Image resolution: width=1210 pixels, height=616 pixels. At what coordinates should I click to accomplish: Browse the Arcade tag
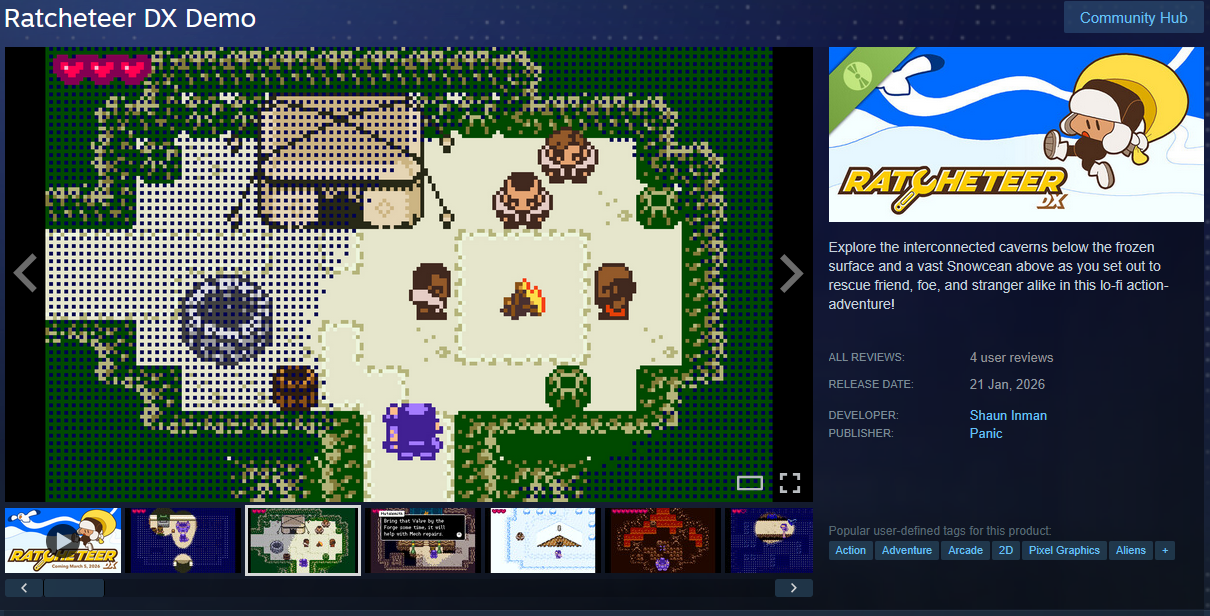(x=965, y=550)
